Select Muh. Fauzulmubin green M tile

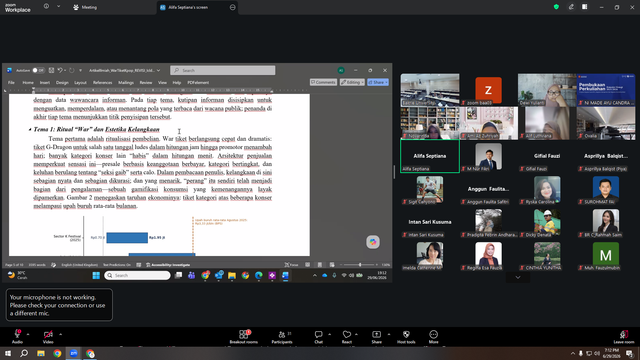[606, 255]
